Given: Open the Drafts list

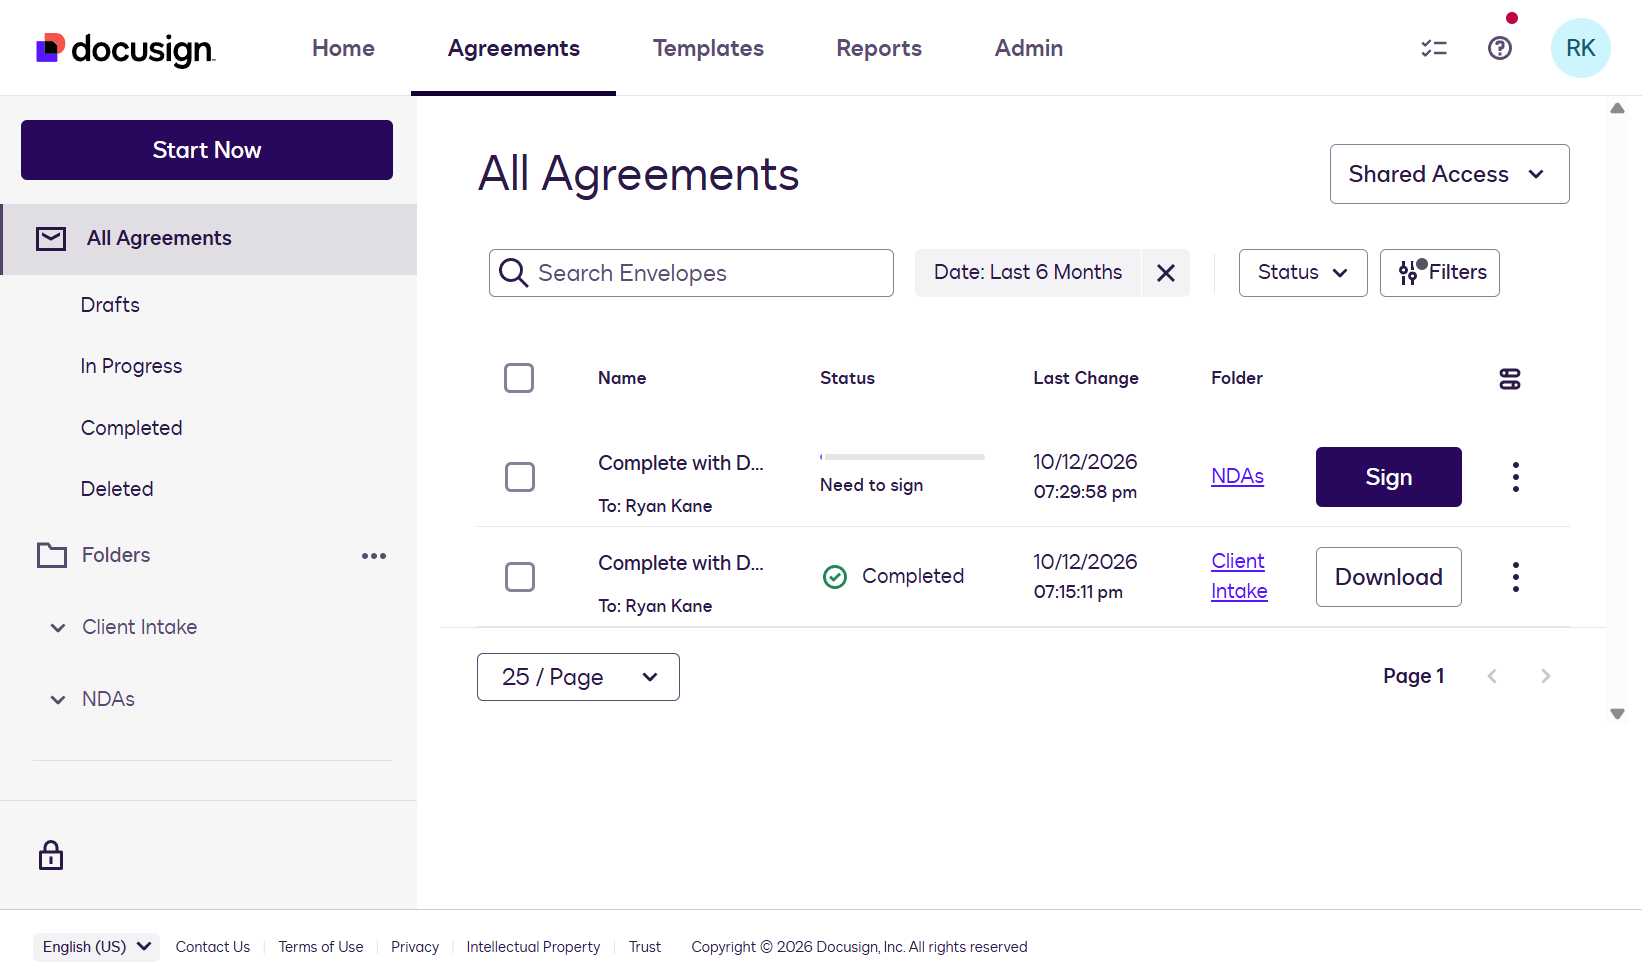Looking at the screenshot, I should click(110, 305).
